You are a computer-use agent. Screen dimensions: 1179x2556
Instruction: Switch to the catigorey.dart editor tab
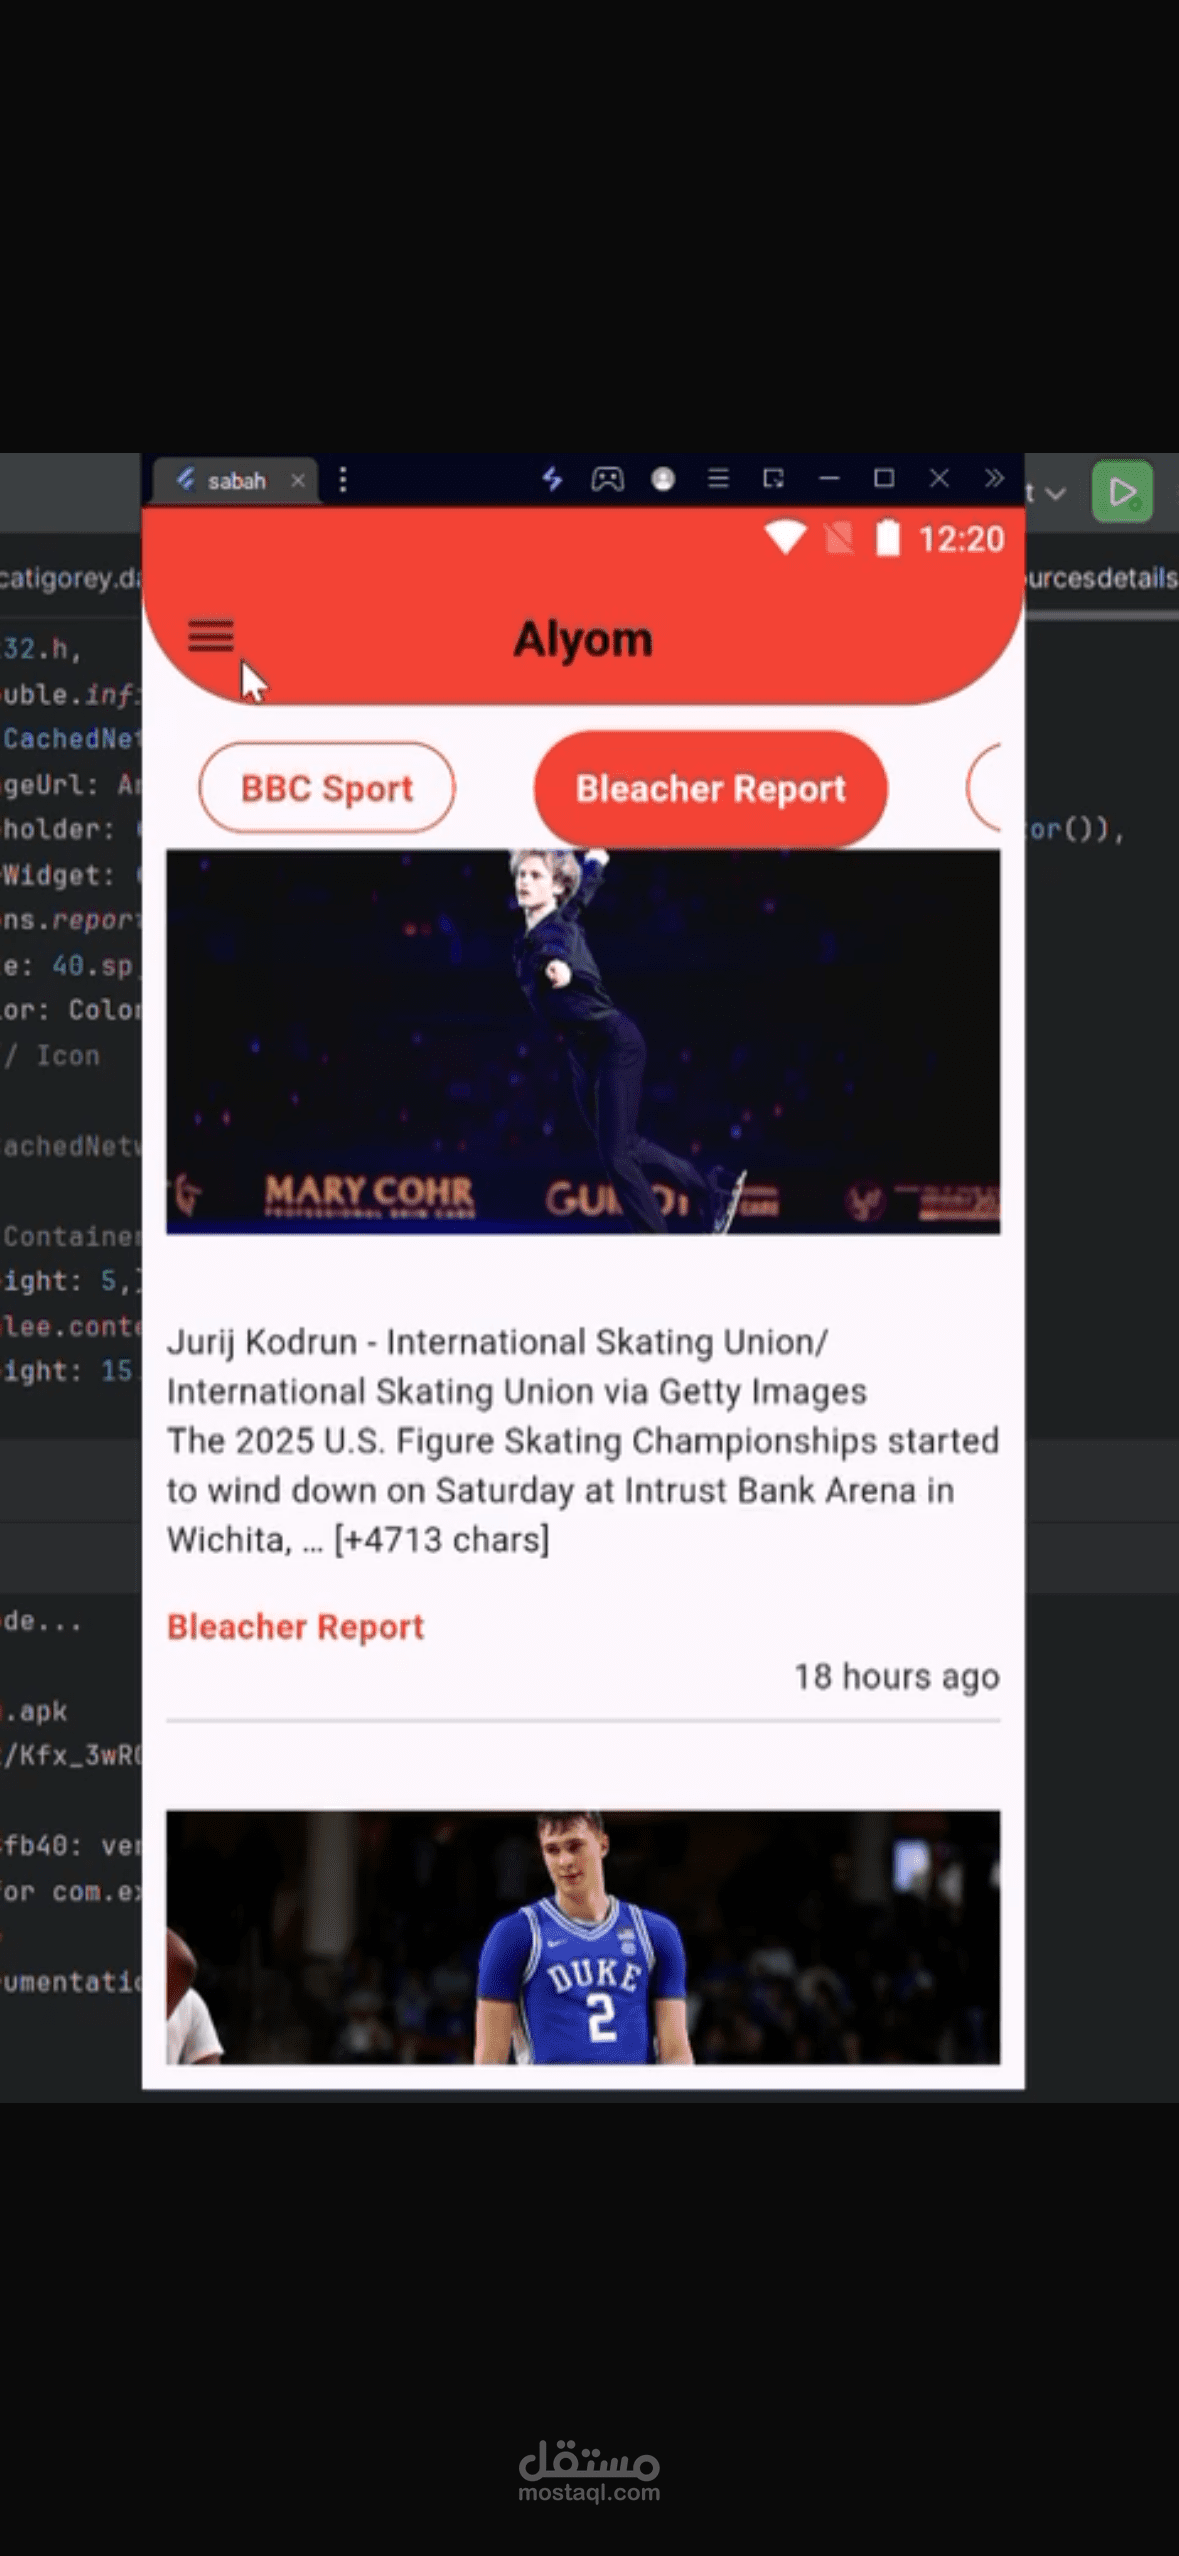[x=70, y=578]
